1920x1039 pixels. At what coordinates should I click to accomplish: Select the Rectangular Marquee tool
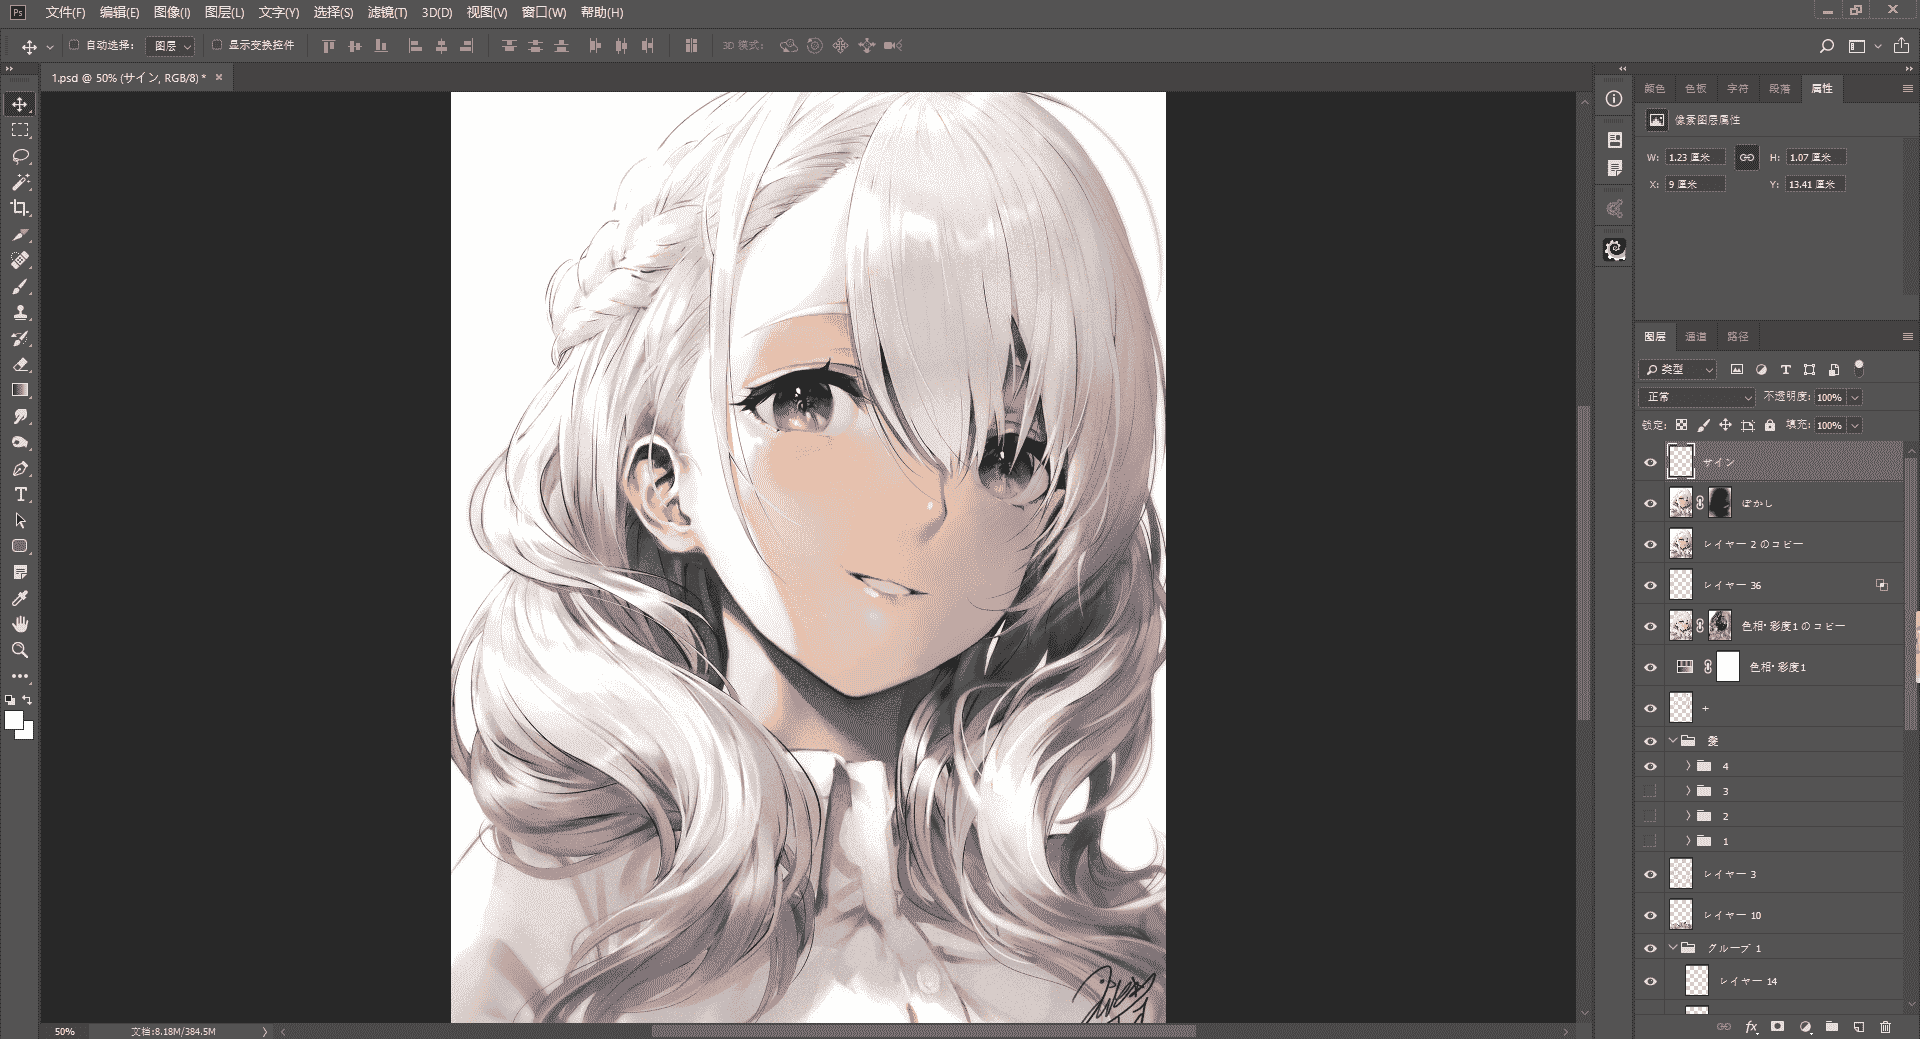point(20,130)
